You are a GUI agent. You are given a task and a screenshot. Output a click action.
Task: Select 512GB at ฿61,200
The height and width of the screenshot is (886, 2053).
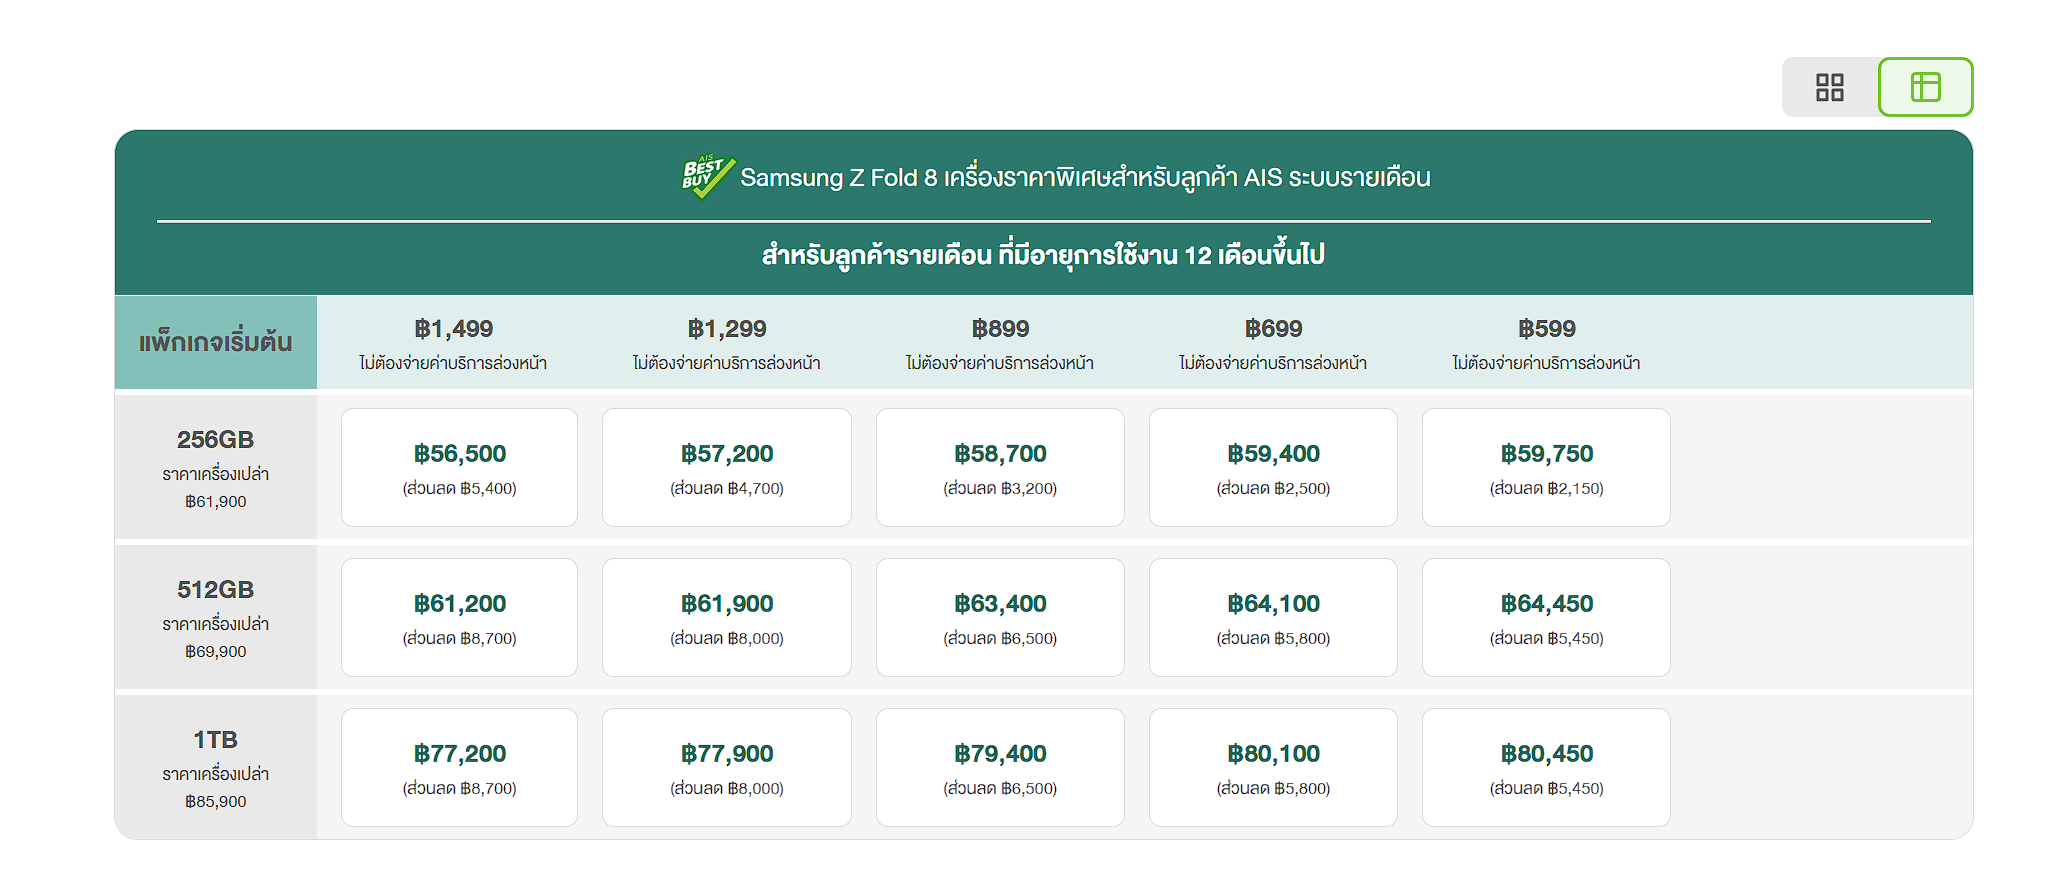click(459, 617)
